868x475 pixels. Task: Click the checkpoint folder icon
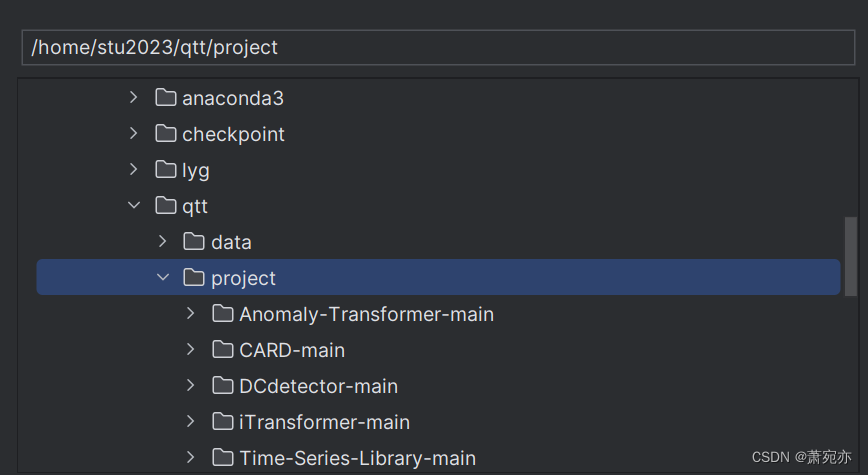coord(166,134)
